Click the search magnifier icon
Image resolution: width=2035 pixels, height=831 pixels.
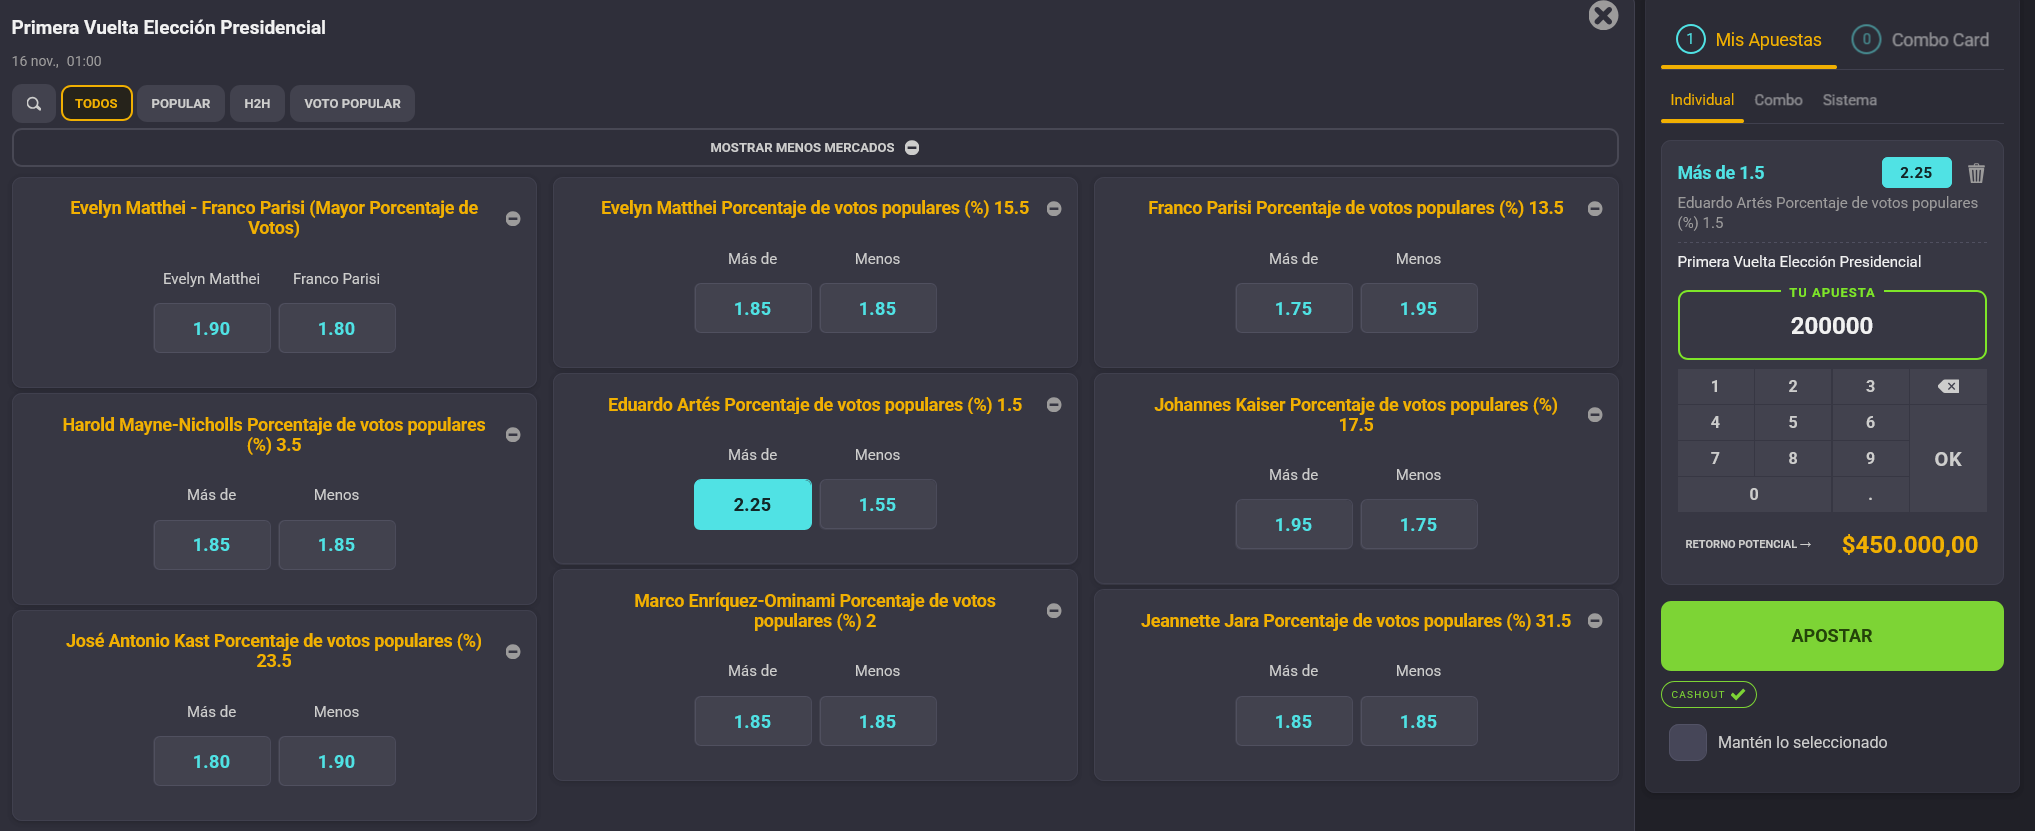(34, 104)
